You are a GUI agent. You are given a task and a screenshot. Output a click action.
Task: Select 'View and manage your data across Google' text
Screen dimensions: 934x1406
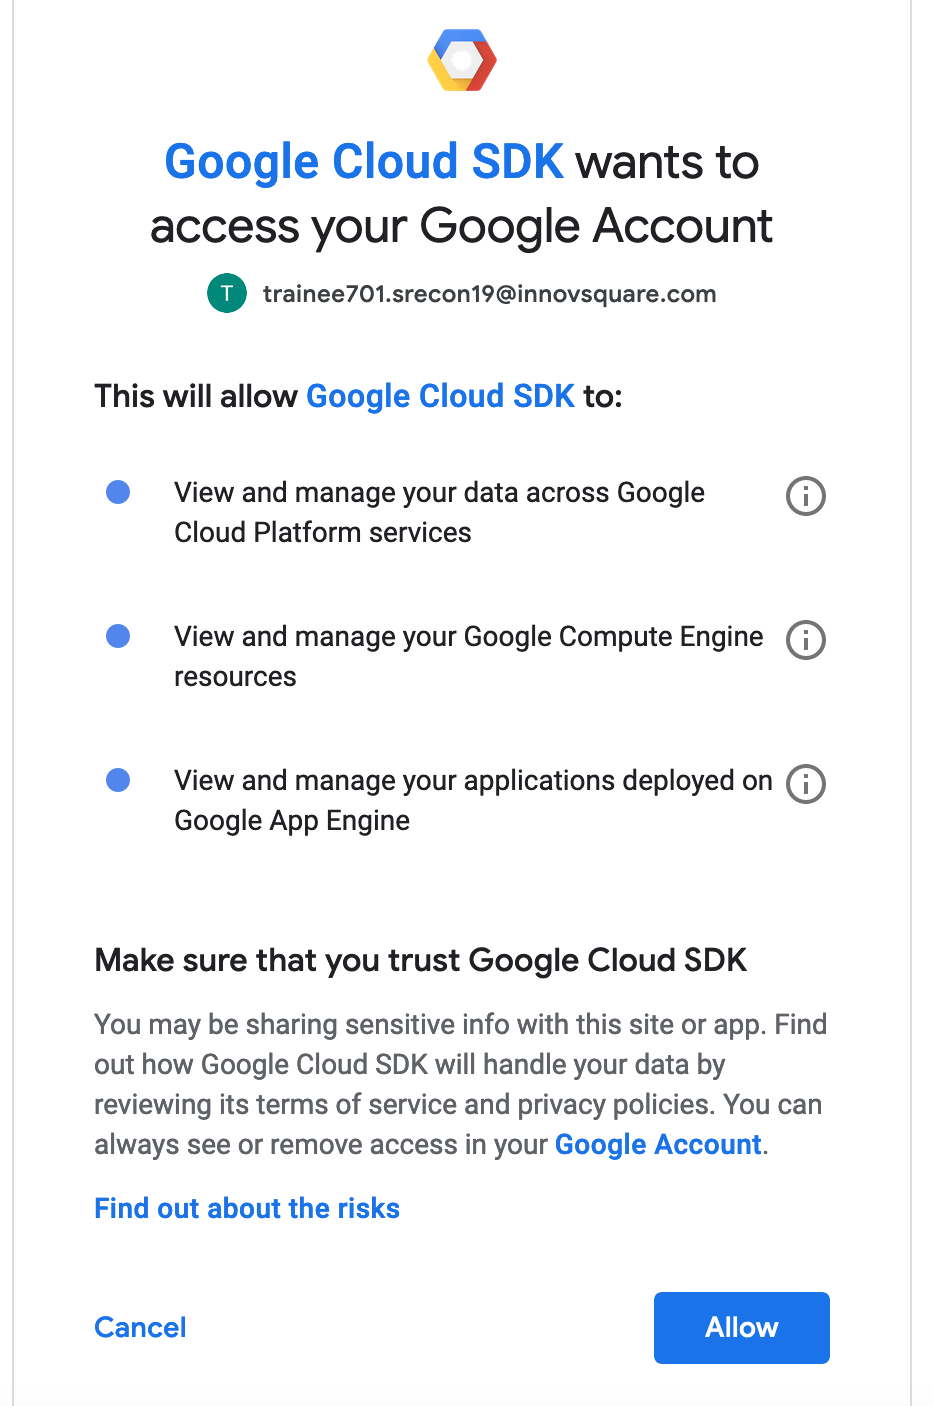439,493
